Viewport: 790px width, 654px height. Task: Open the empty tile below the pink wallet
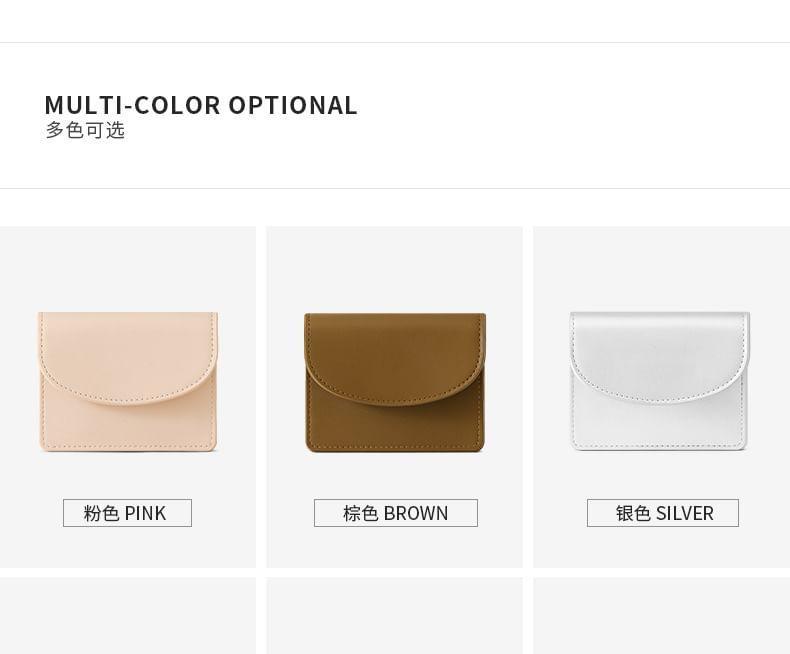128,616
